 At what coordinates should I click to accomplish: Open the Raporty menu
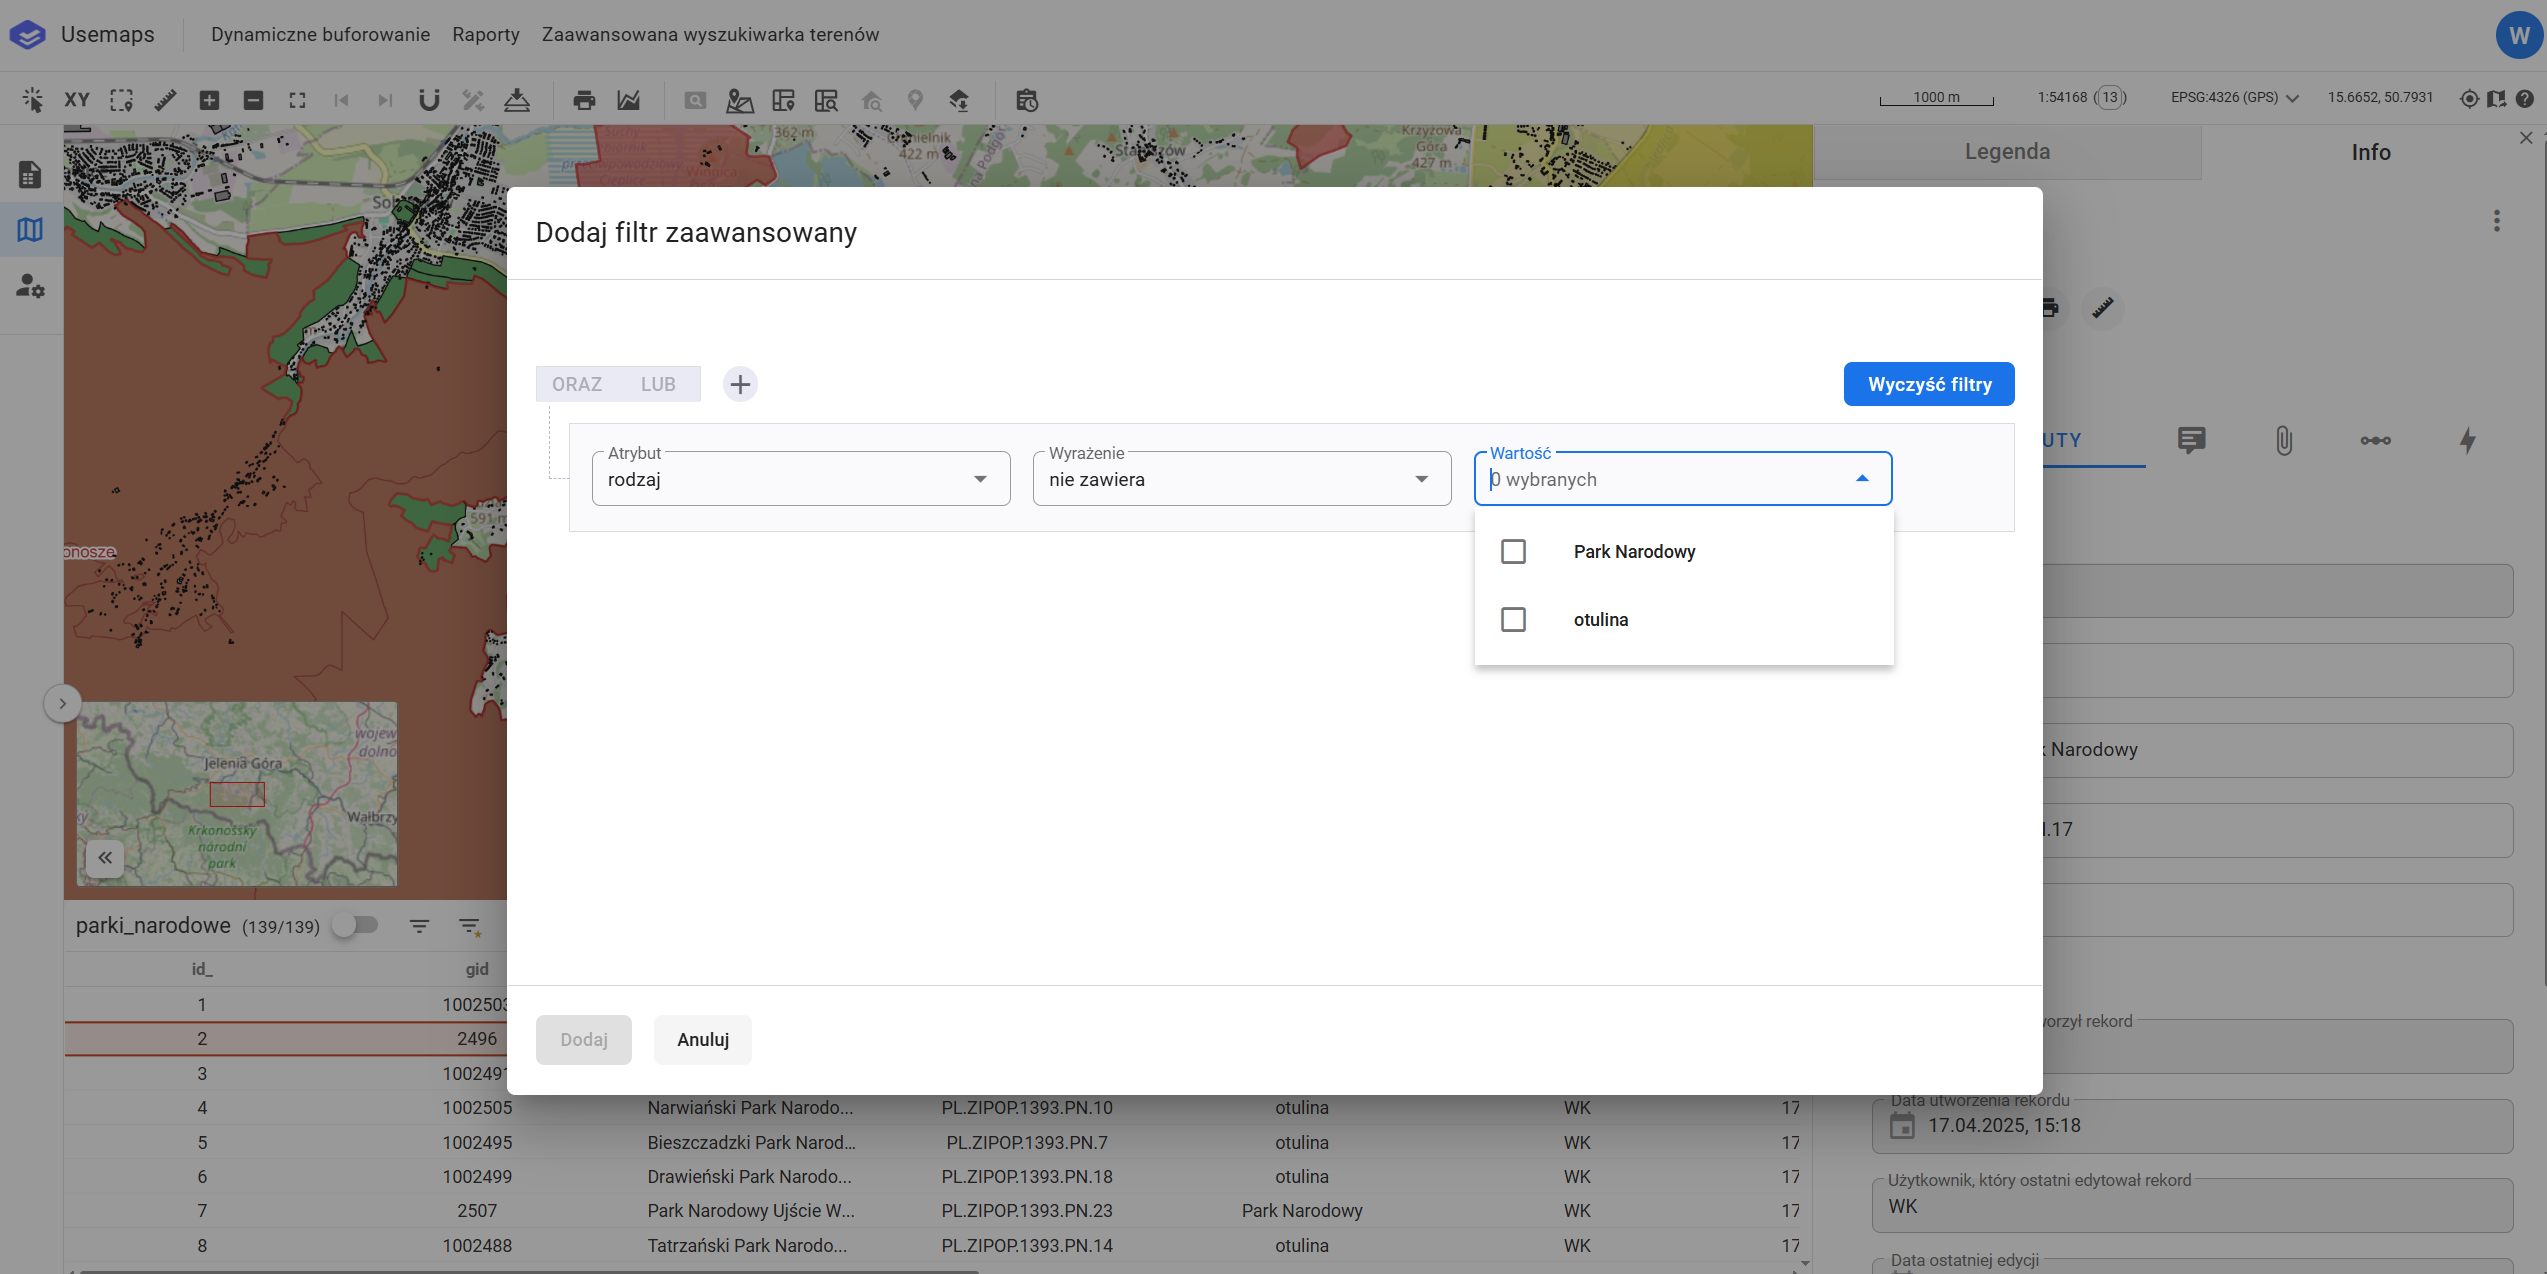click(486, 34)
